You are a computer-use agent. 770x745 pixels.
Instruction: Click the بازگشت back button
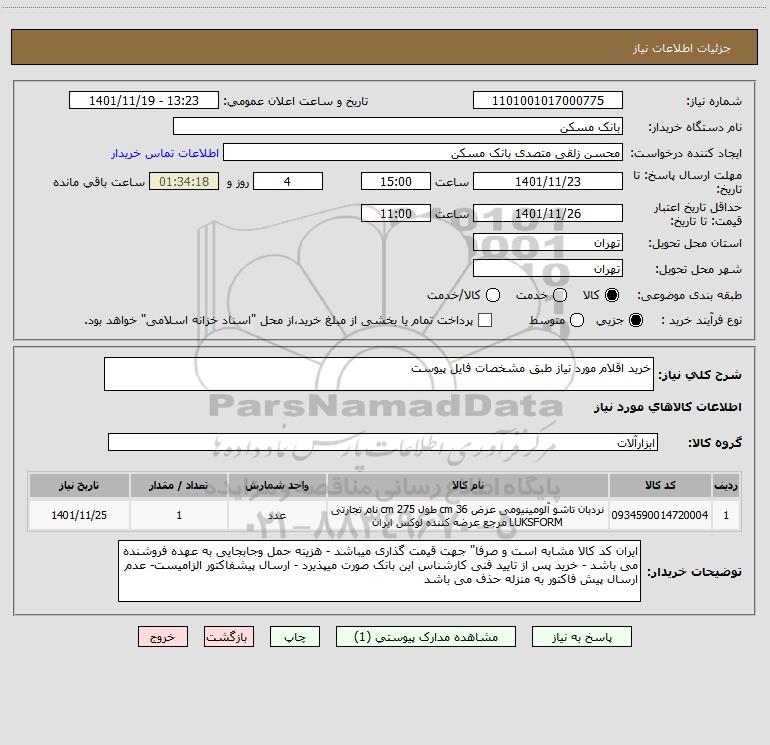pyautogui.click(x=229, y=637)
